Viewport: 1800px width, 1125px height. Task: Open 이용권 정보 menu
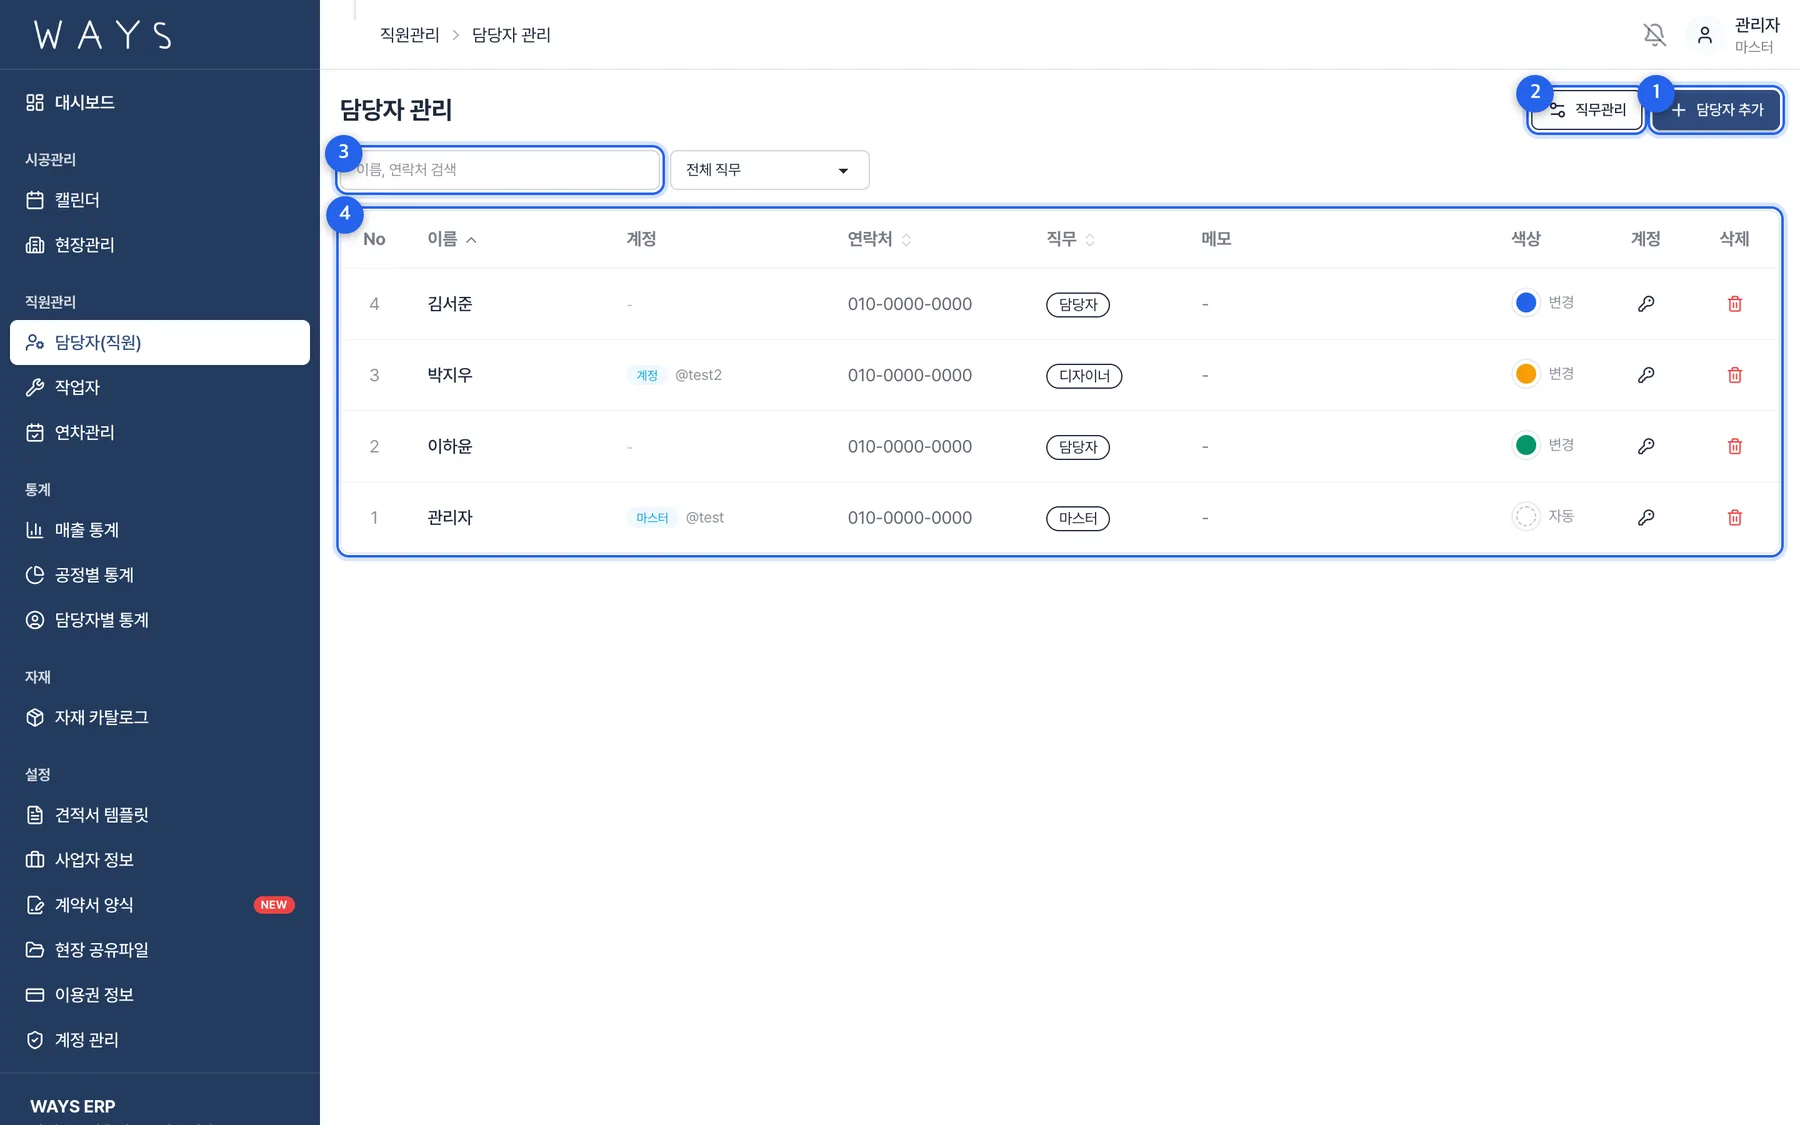coord(160,995)
